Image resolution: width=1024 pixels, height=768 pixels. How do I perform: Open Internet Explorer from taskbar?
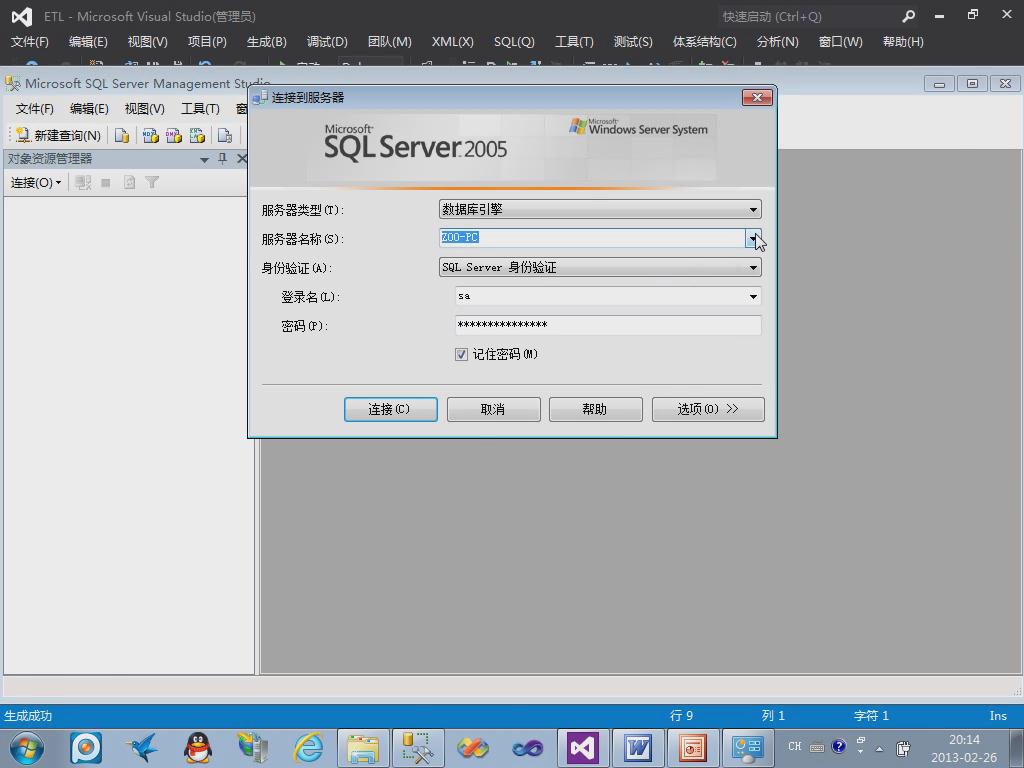(308, 748)
